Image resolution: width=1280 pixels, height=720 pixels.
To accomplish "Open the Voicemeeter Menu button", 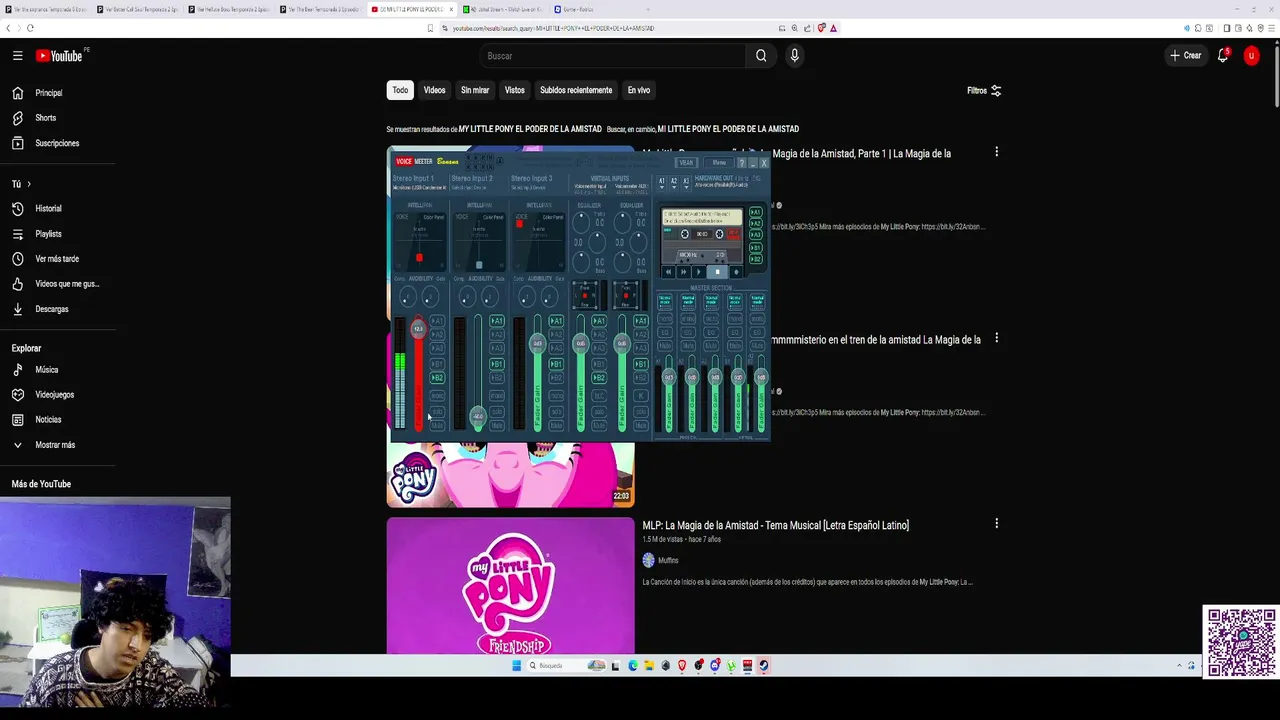I will click(719, 162).
